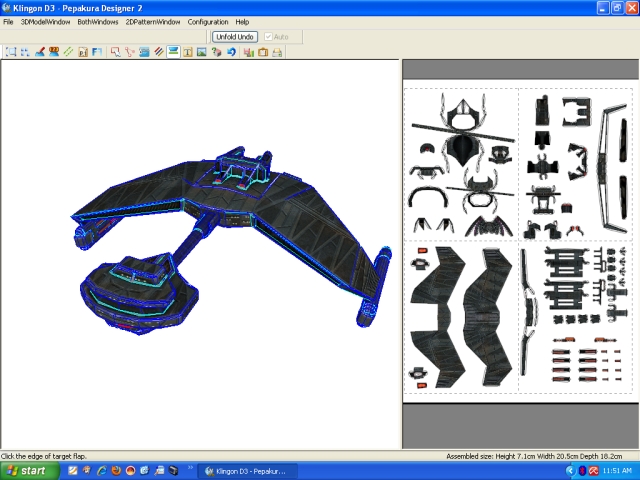640x480 pixels.
Task: Open Internet Explorer from quick launch
Action: pos(102,471)
